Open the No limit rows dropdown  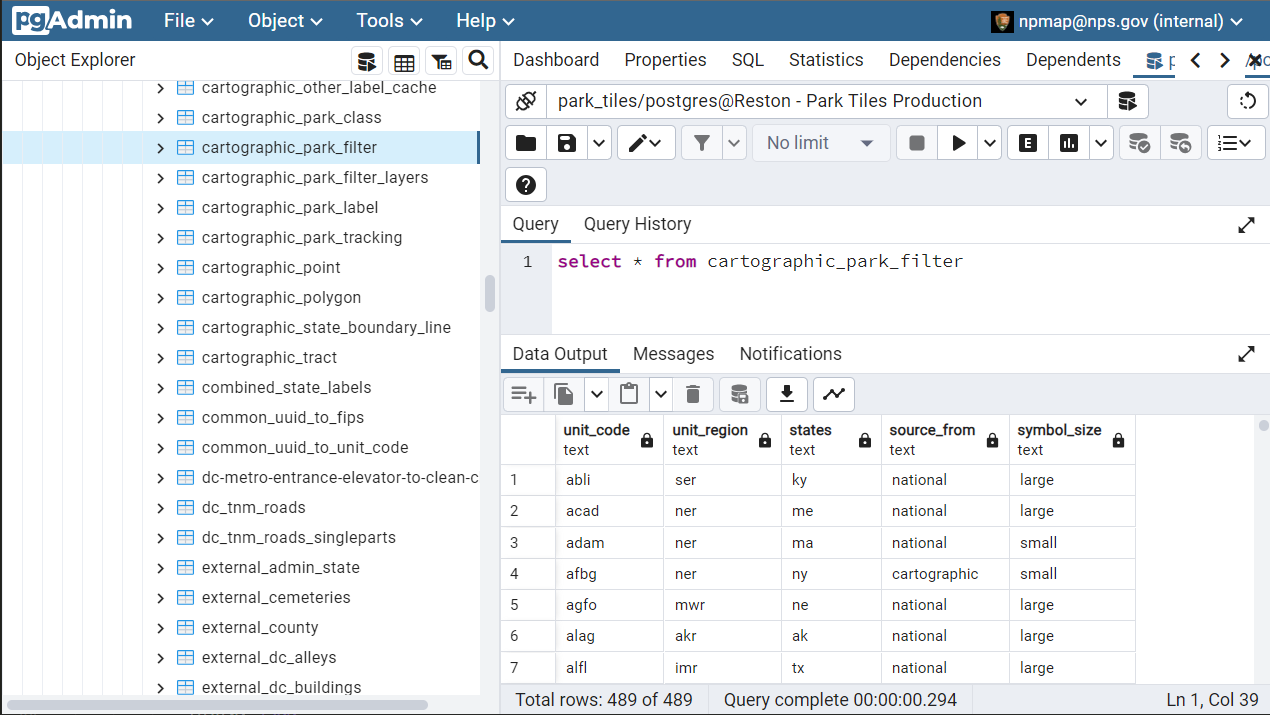click(x=821, y=143)
